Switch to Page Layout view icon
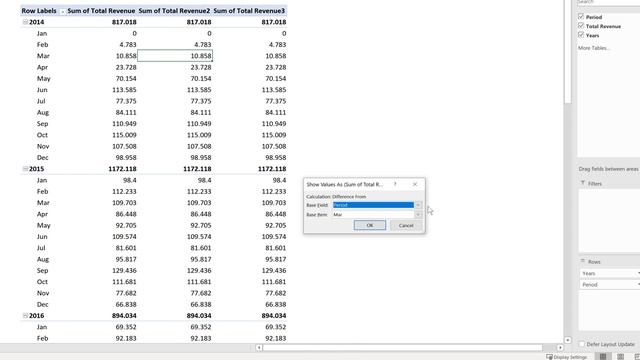640x360 pixels. (620, 357)
